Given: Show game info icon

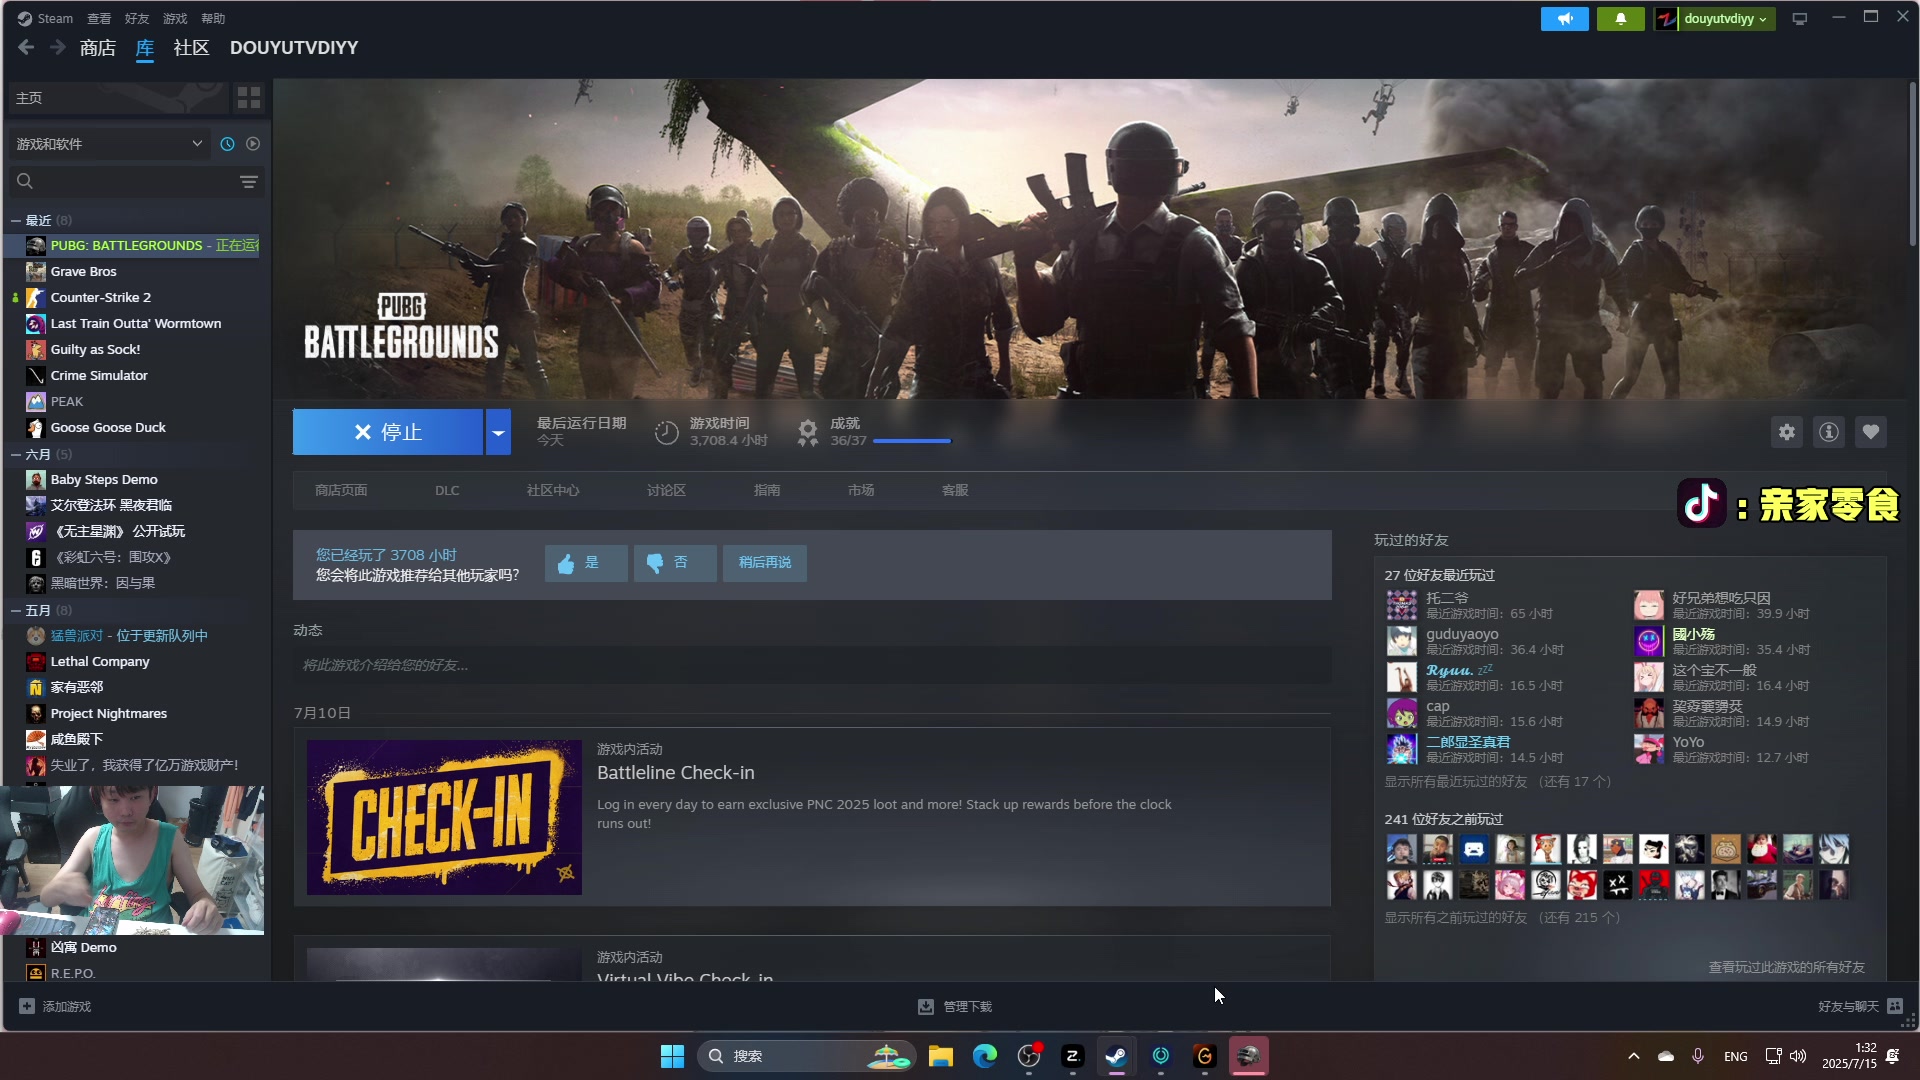Looking at the screenshot, I should 1829,432.
